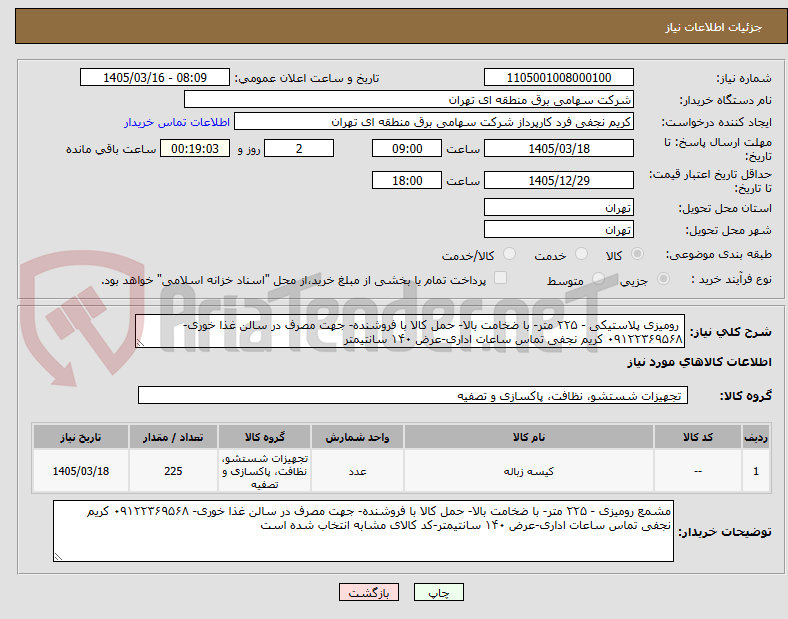Click the جزئیات اطلاعات نیاز page title
The height and width of the screenshot is (619, 788).
tap(713, 27)
